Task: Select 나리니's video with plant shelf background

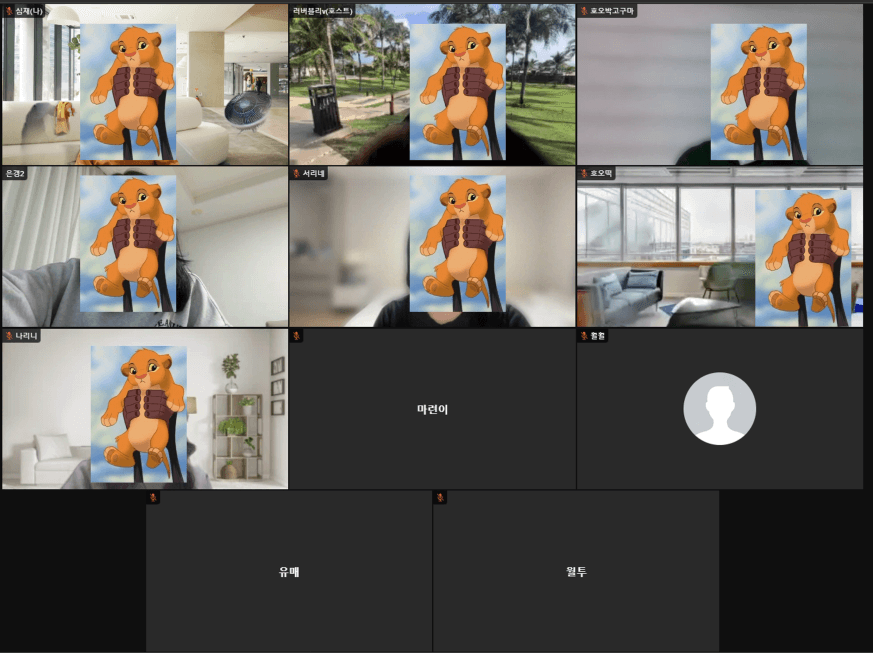Action: [x=145, y=409]
